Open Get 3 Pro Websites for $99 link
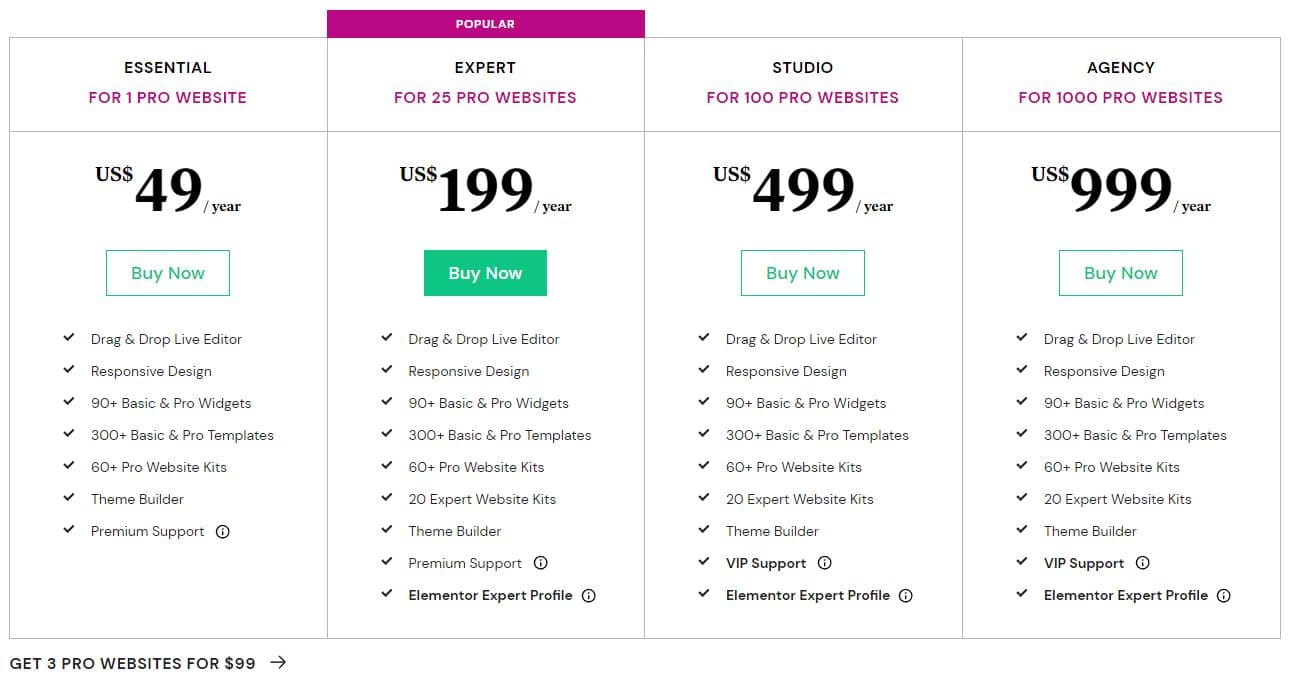Screen dimensions: 1294x681 coord(133,663)
